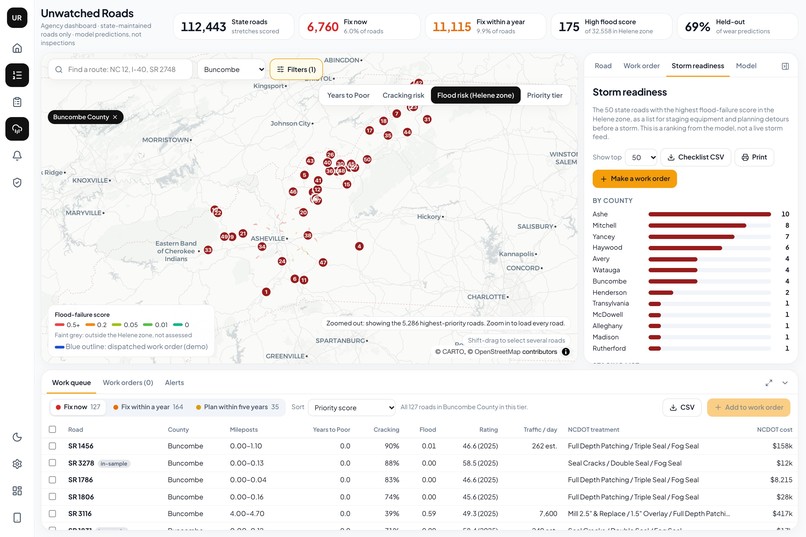Click Add to work order button

pyautogui.click(x=749, y=408)
